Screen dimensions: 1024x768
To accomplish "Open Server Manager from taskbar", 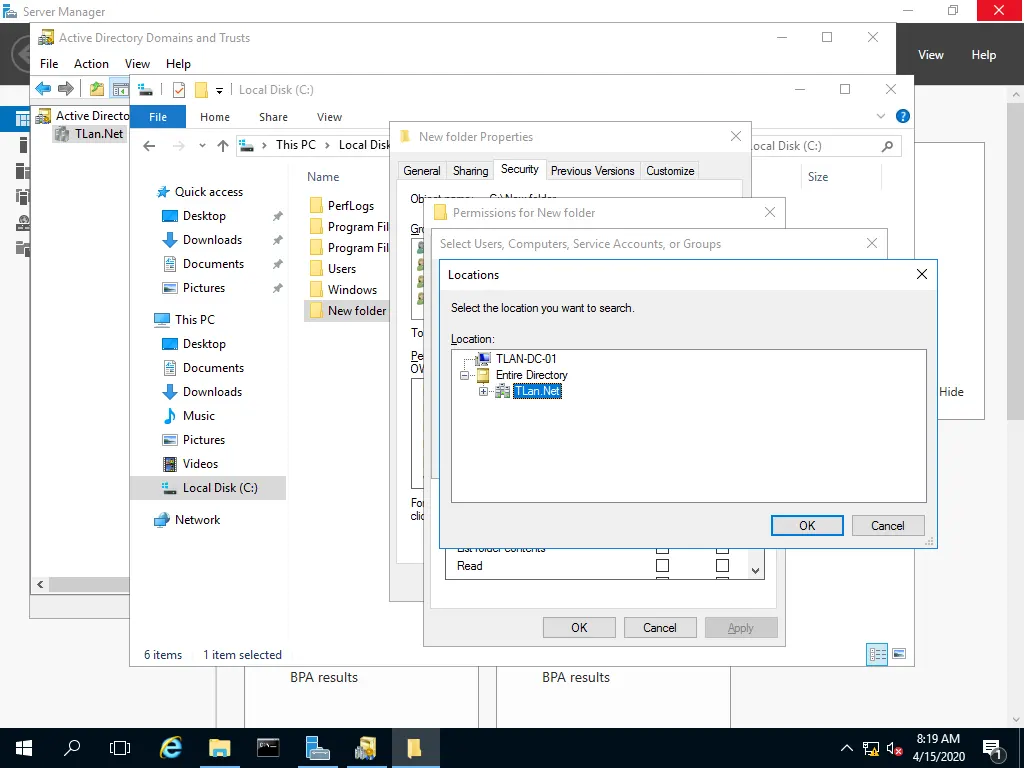I will pyautogui.click(x=317, y=748).
